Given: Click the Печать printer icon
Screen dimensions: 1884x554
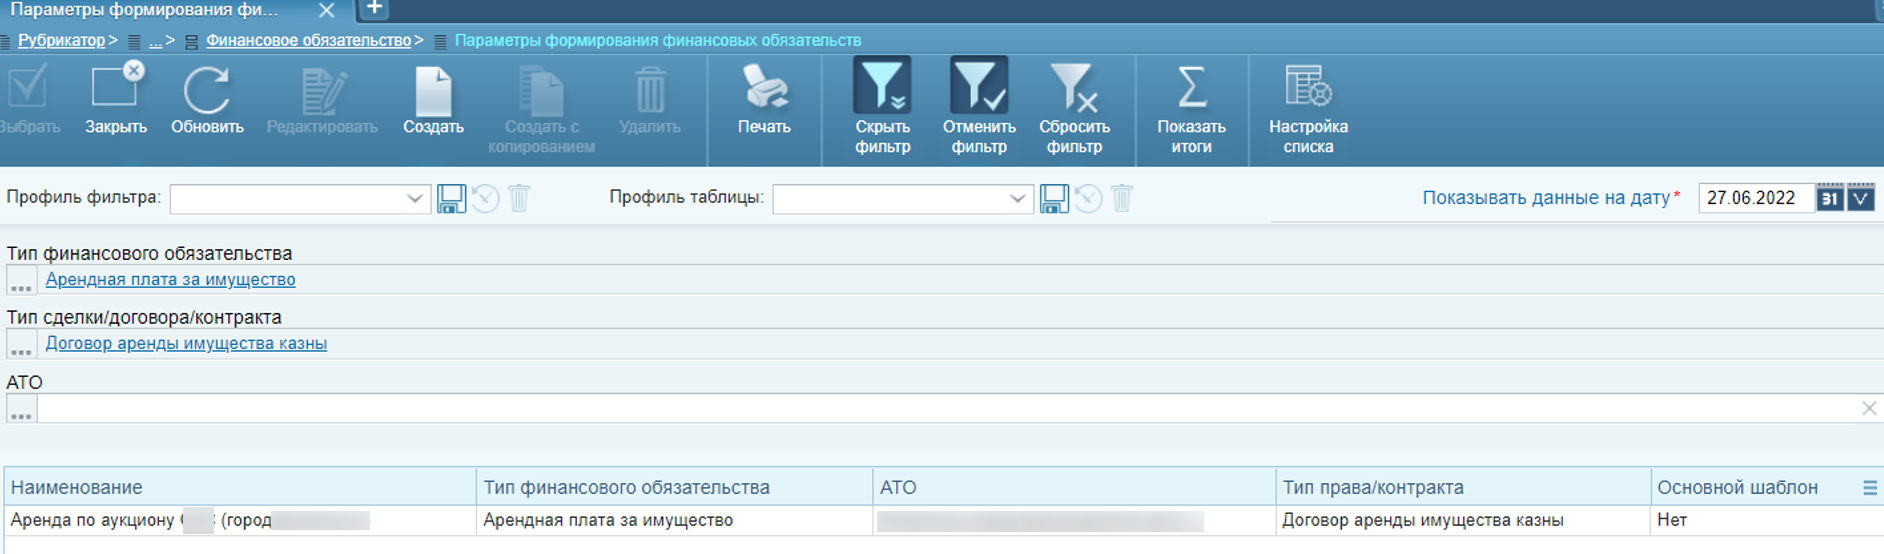Looking at the screenshot, I should [x=764, y=90].
